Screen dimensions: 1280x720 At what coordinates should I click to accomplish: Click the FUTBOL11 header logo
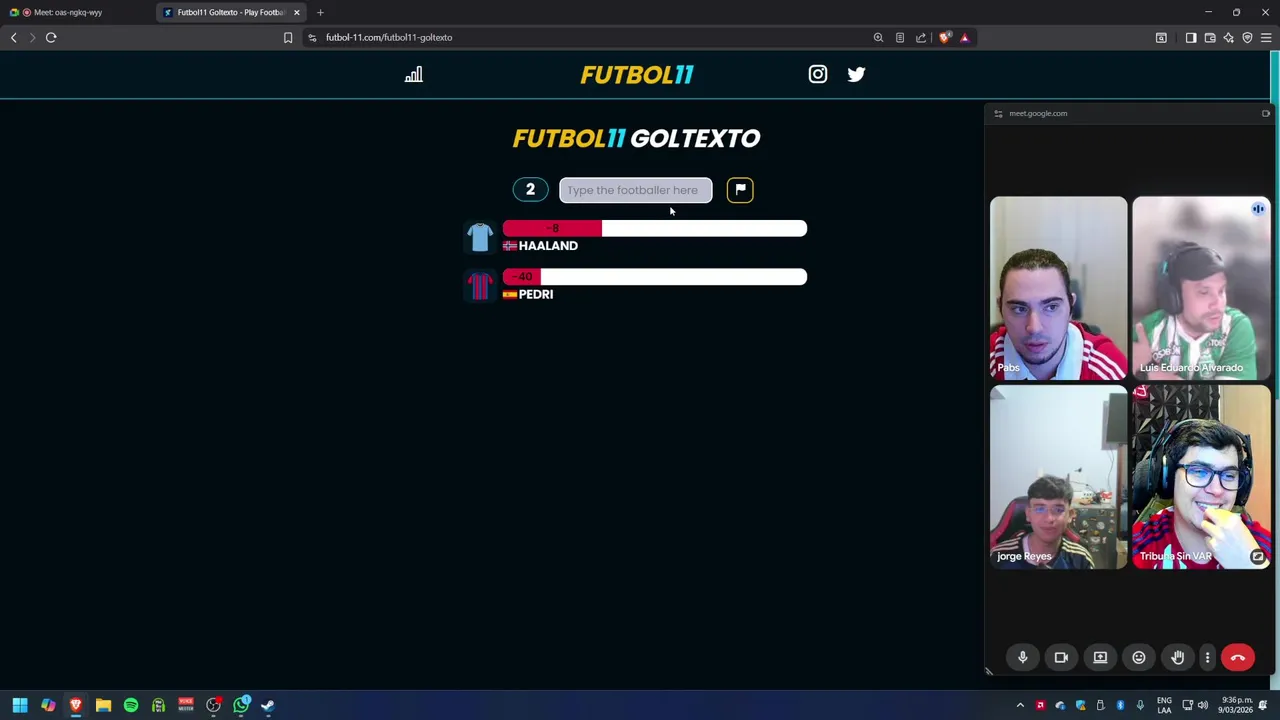[x=637, y=75]
